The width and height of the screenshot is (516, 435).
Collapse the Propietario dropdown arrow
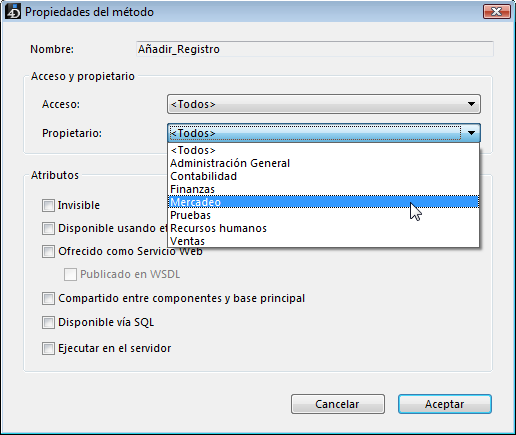(471, 133)
